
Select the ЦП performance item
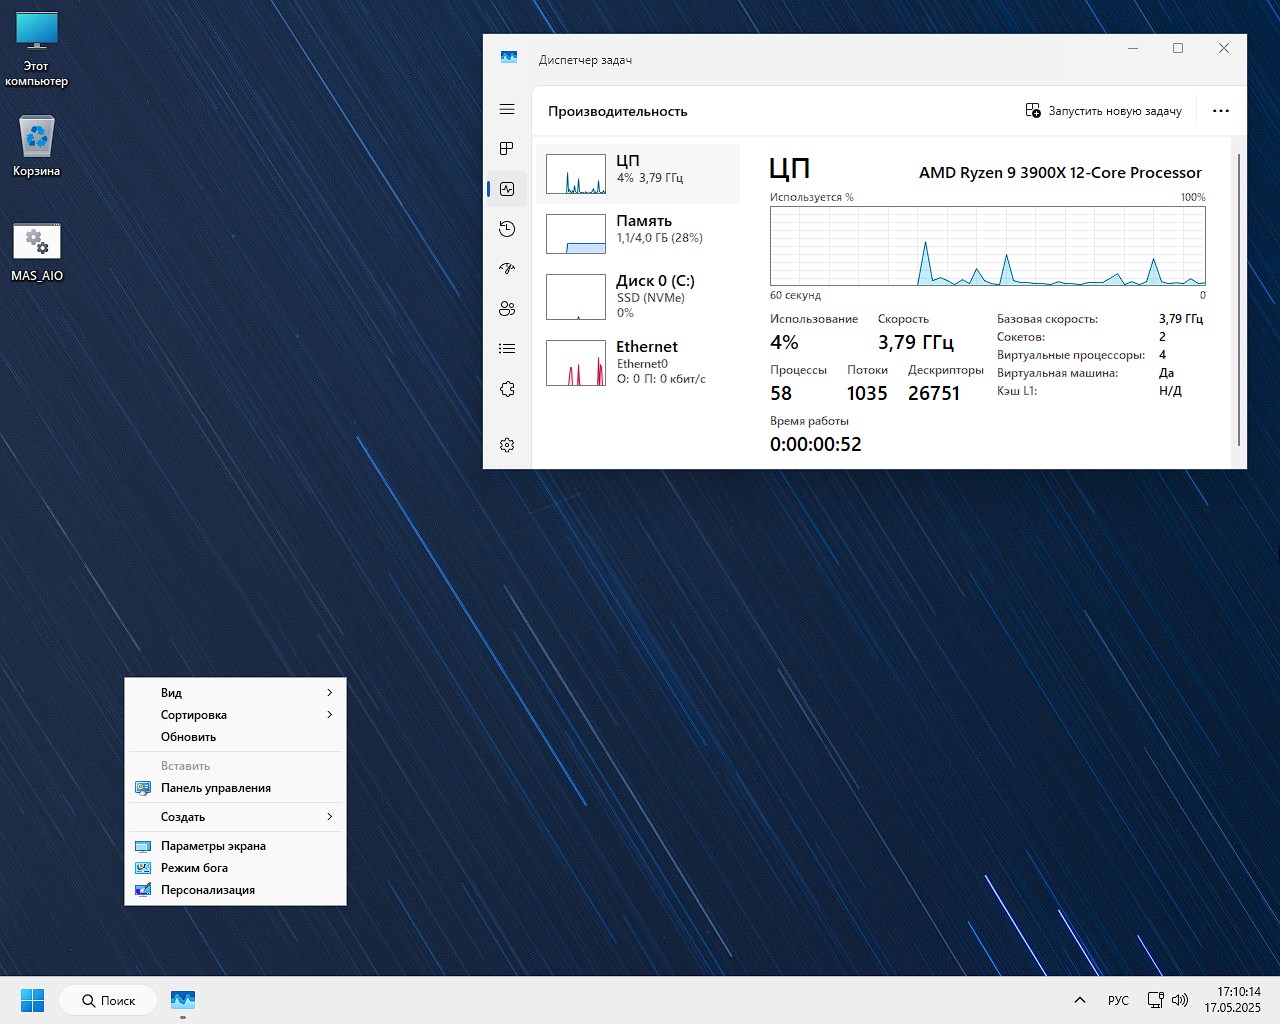point(638,174)
